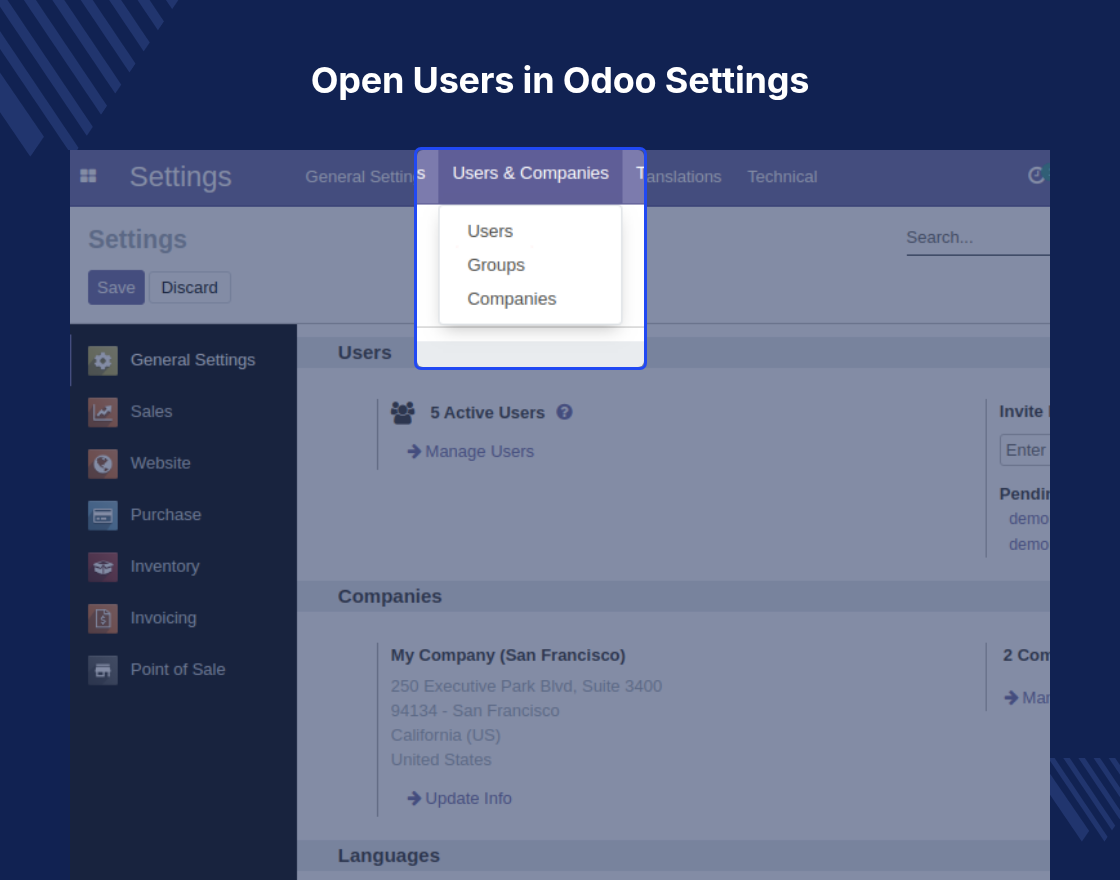The width and height of the screenshot is (1120, 880).
Task: Select Invoicing label in the sidebar
Action: coord(164,618)
